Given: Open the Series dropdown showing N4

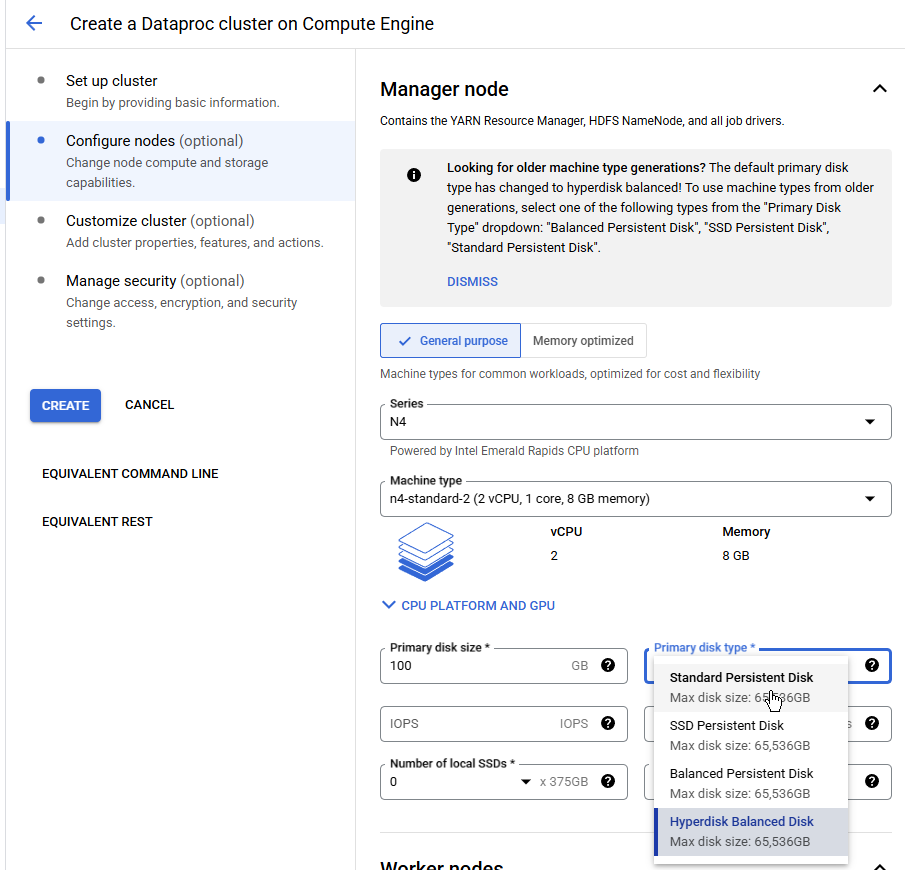Looking at the screenshot, I should point(635,422).
